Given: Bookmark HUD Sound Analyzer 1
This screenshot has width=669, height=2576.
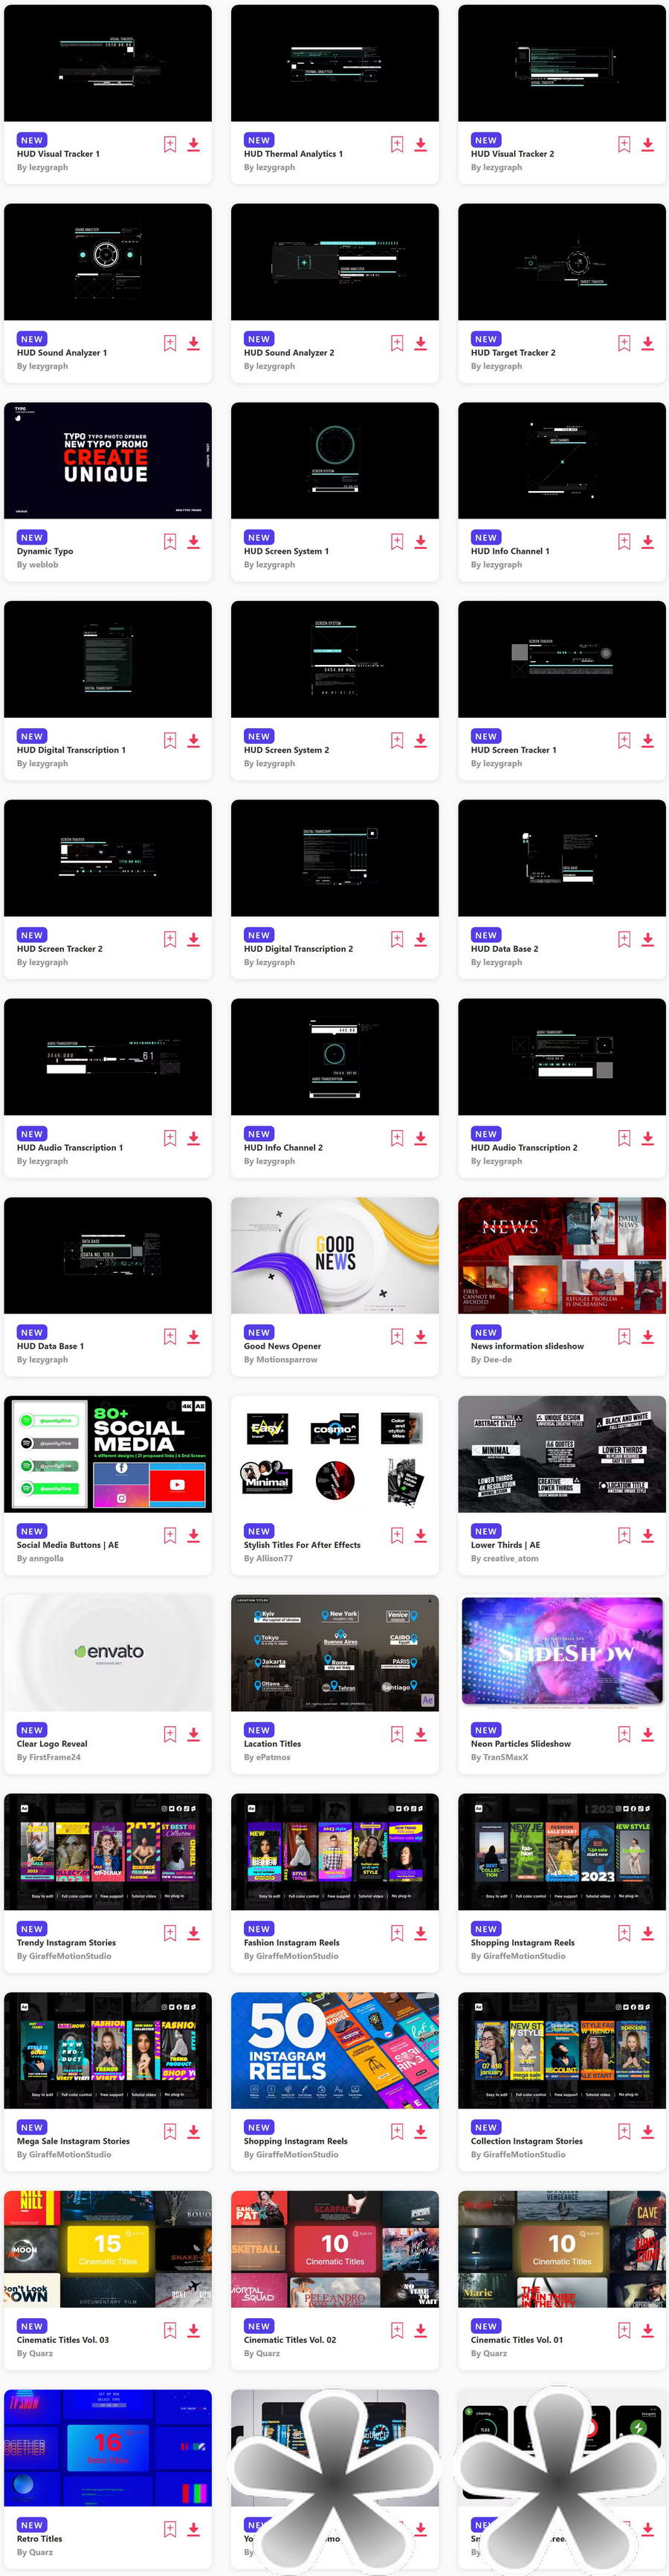Looking at the screenshot, I should (x=170, y=344).
